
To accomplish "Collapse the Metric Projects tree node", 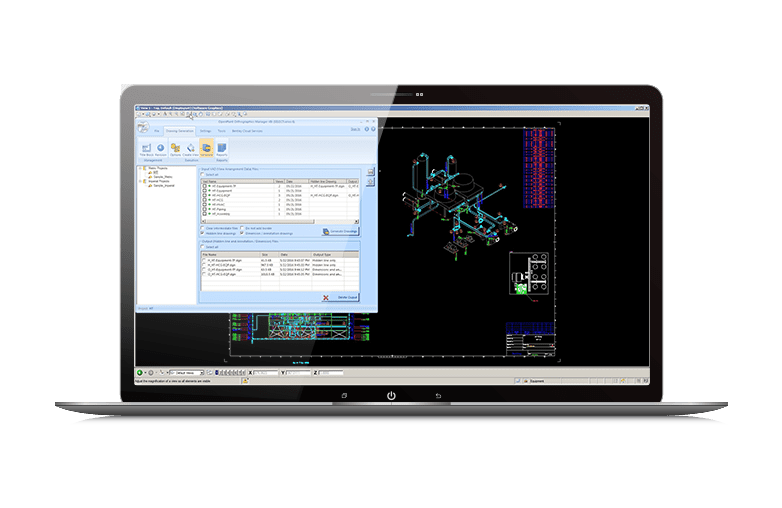I will (140, 169).
